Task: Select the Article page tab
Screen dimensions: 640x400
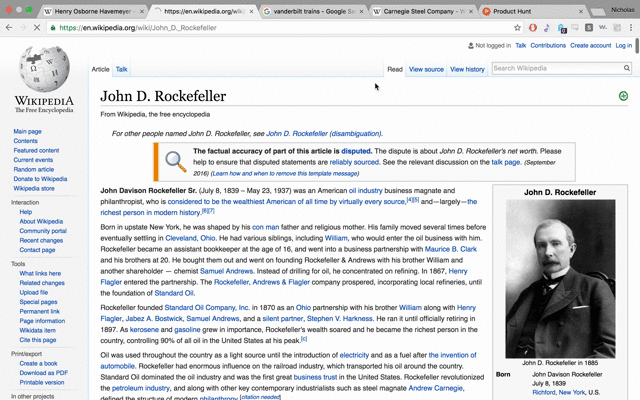Action: tap(100, 69)
